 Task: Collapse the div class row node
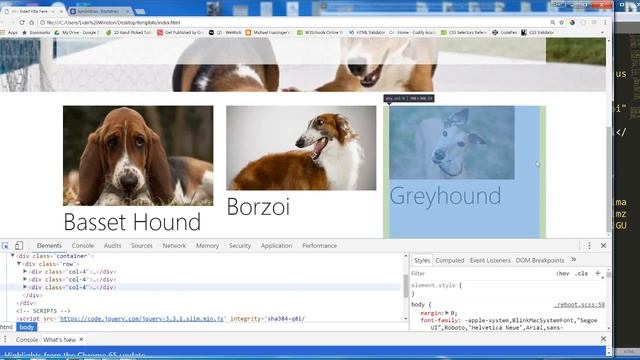click(19, 264)
